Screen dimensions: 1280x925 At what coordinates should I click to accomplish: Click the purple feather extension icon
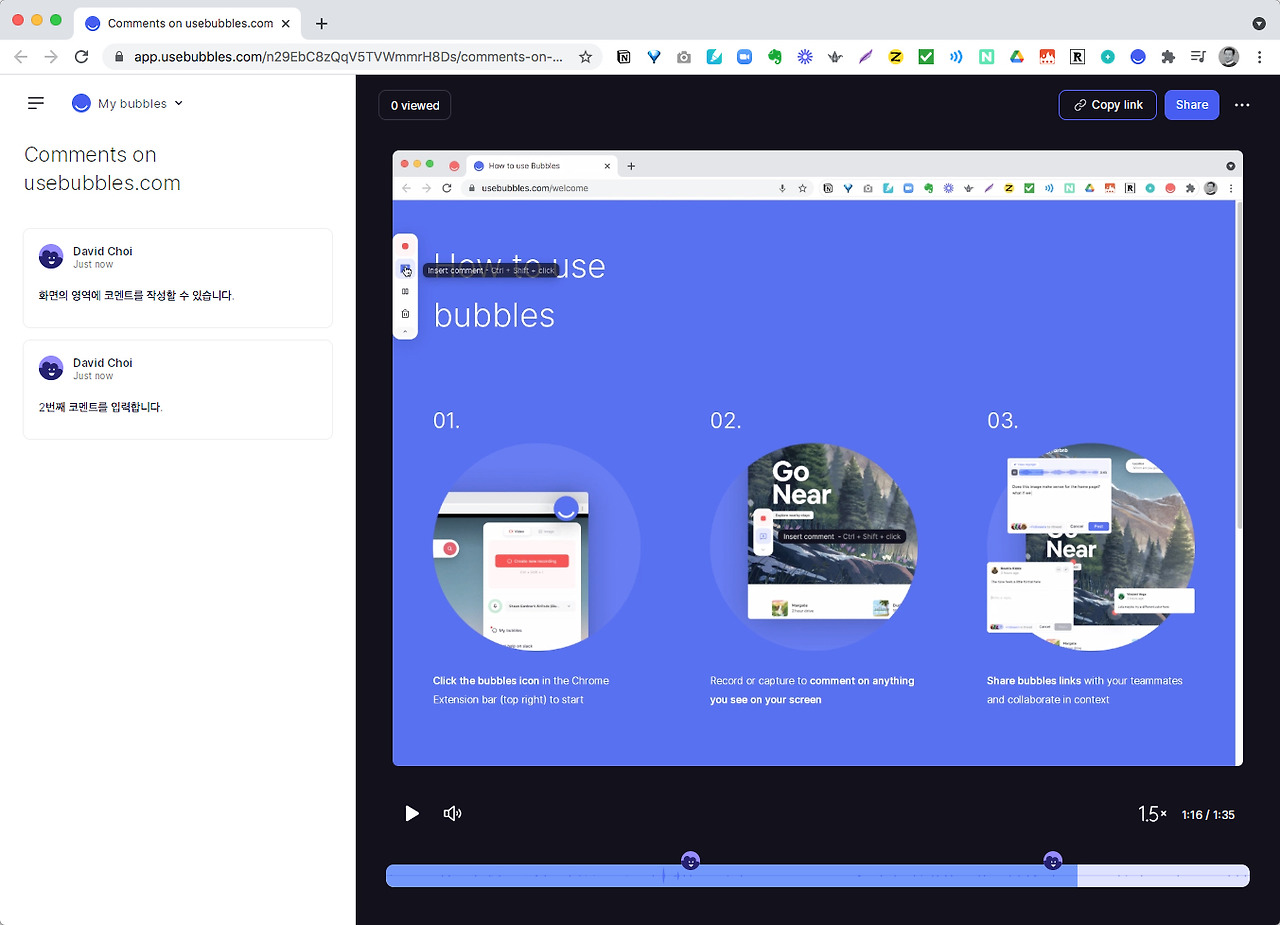pyautogui.click(x=865, y=57)
